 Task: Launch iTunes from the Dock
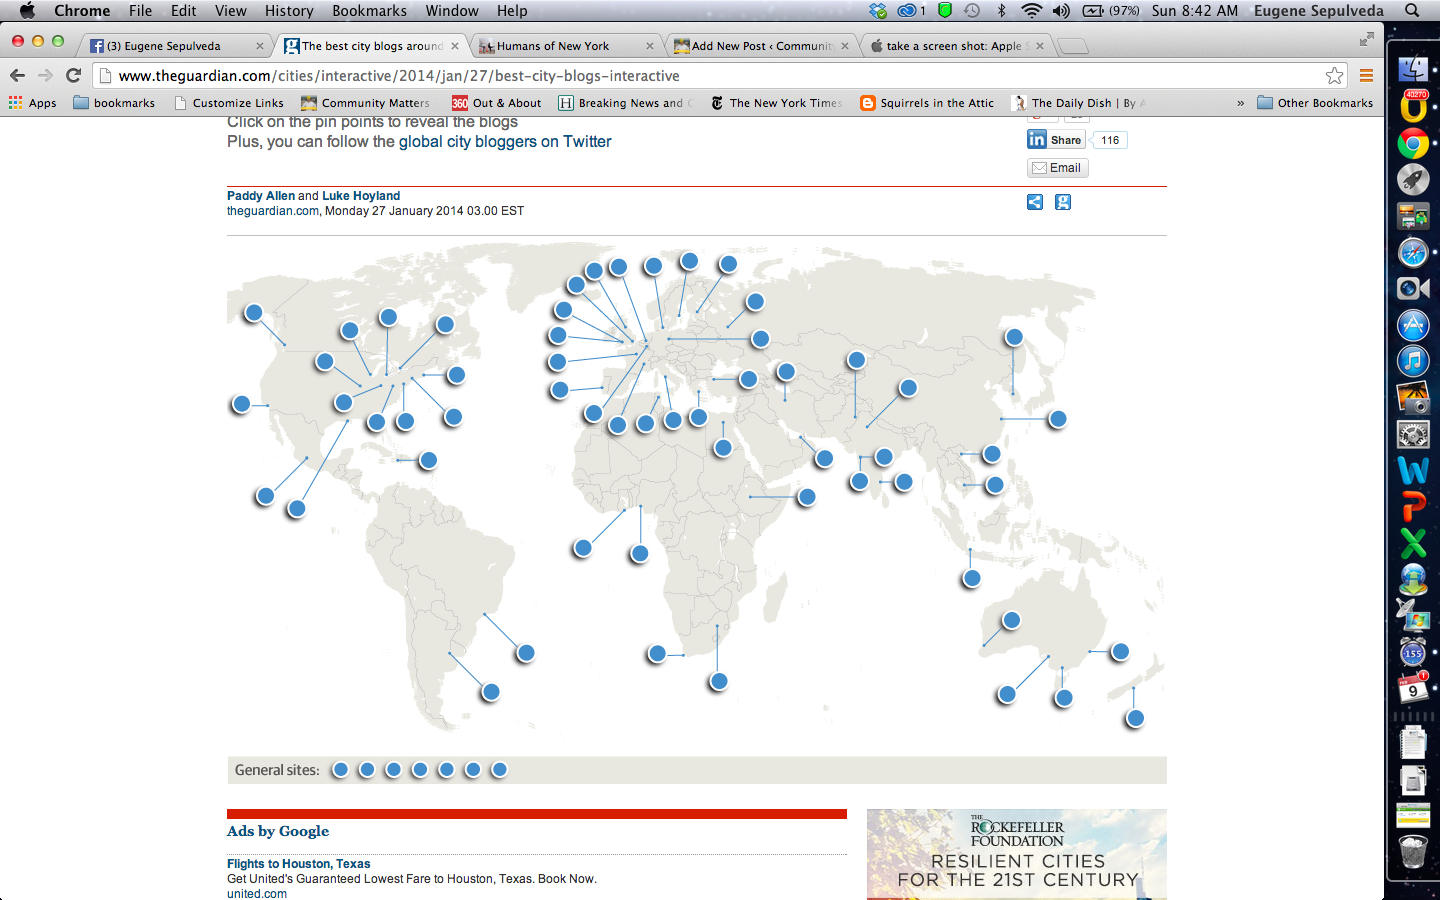[x=1412, y=361]
